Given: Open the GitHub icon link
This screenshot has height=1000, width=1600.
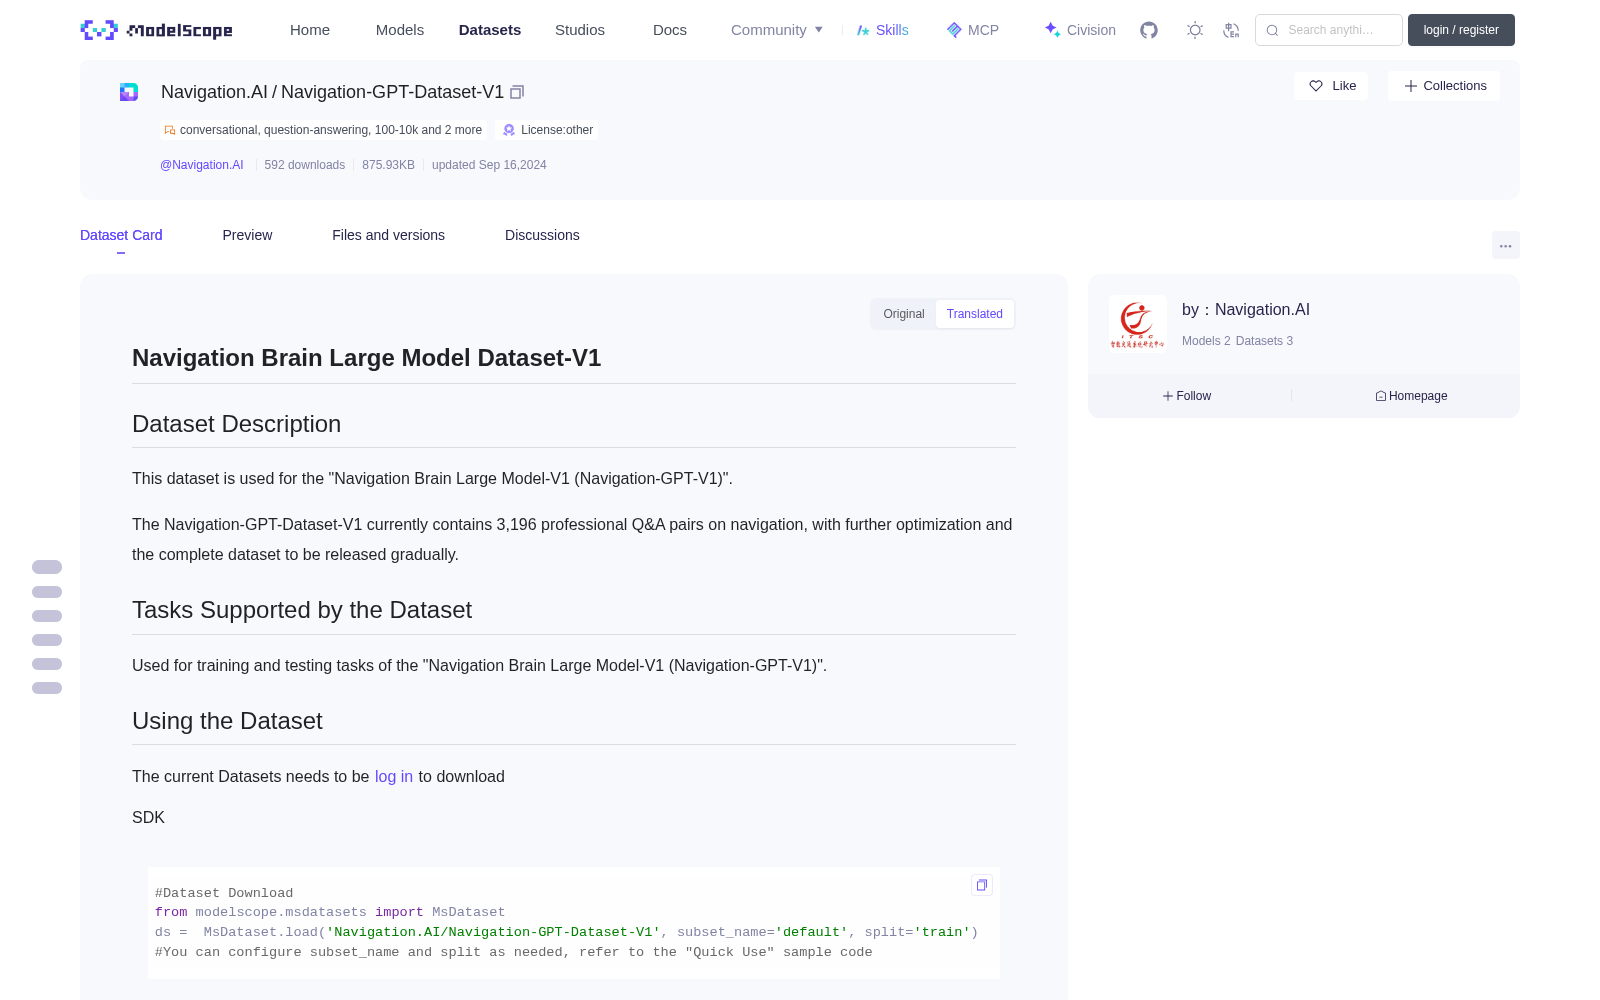Looking at the screenshot, I should (1149, 30).
